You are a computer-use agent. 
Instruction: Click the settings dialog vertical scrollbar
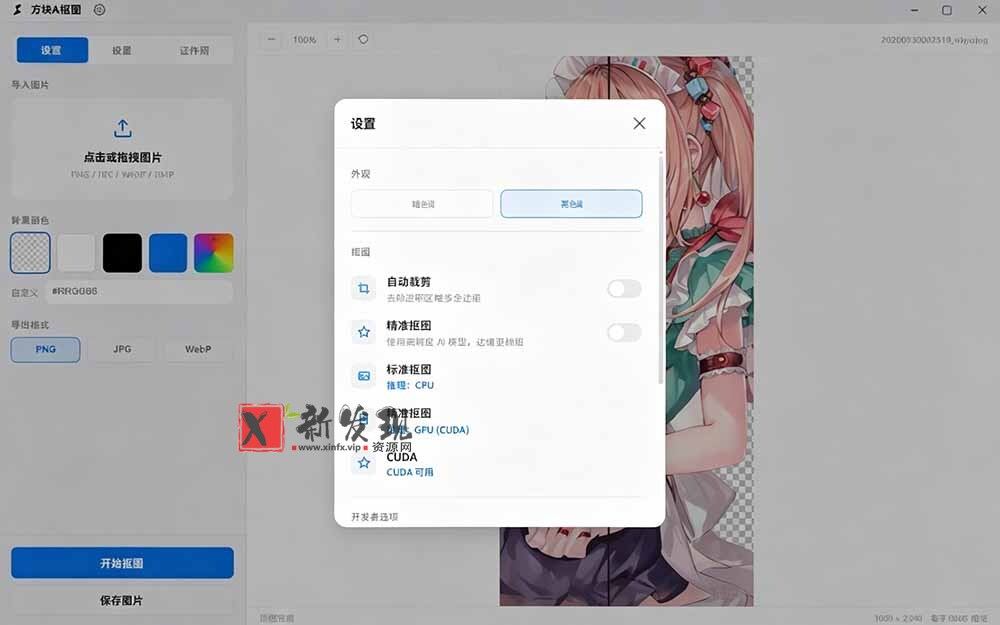pos(660,268)
